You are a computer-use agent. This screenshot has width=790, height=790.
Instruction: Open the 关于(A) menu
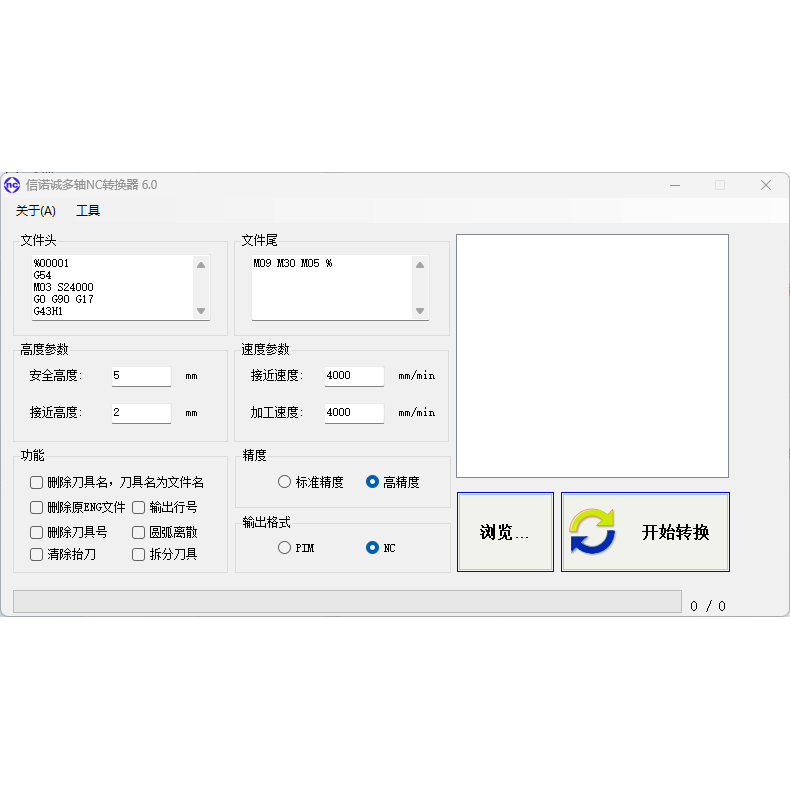tap(36, 211)
